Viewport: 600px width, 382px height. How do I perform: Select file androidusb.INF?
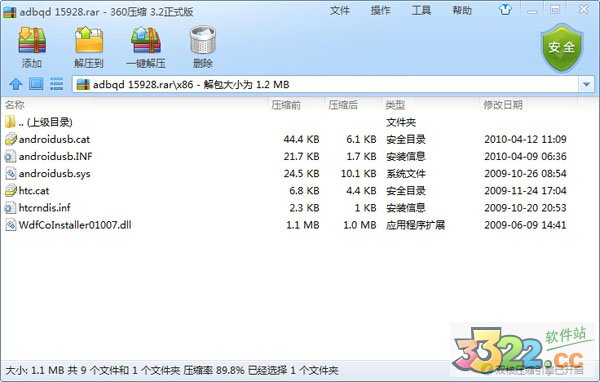click(x=55, y=156)
